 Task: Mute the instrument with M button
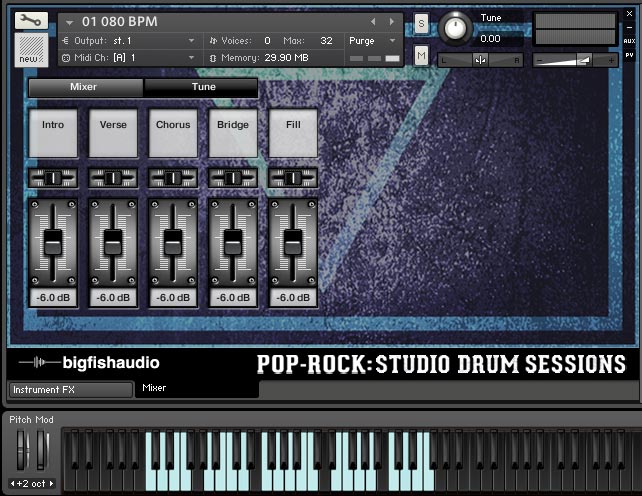pos(421,55)
